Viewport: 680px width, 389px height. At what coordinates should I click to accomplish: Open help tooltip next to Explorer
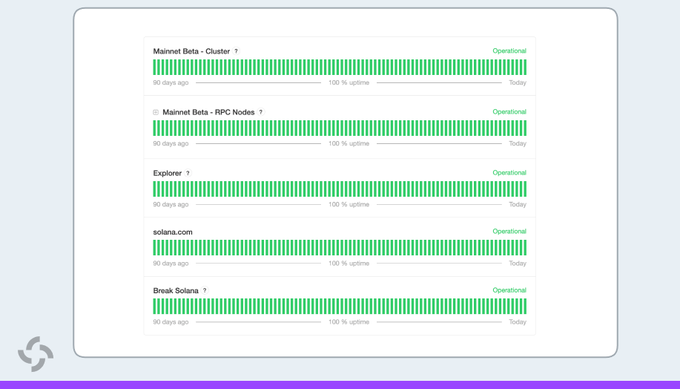[188, 173]
